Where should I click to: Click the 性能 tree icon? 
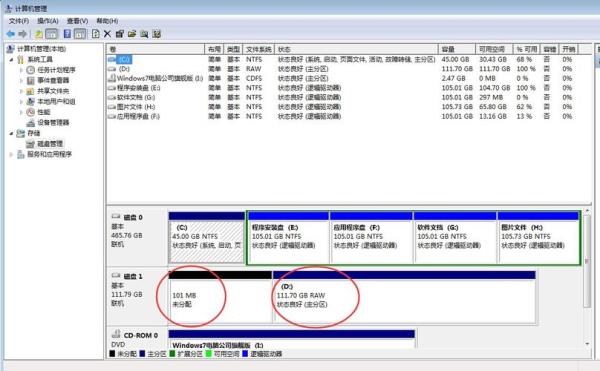[30, 112]
